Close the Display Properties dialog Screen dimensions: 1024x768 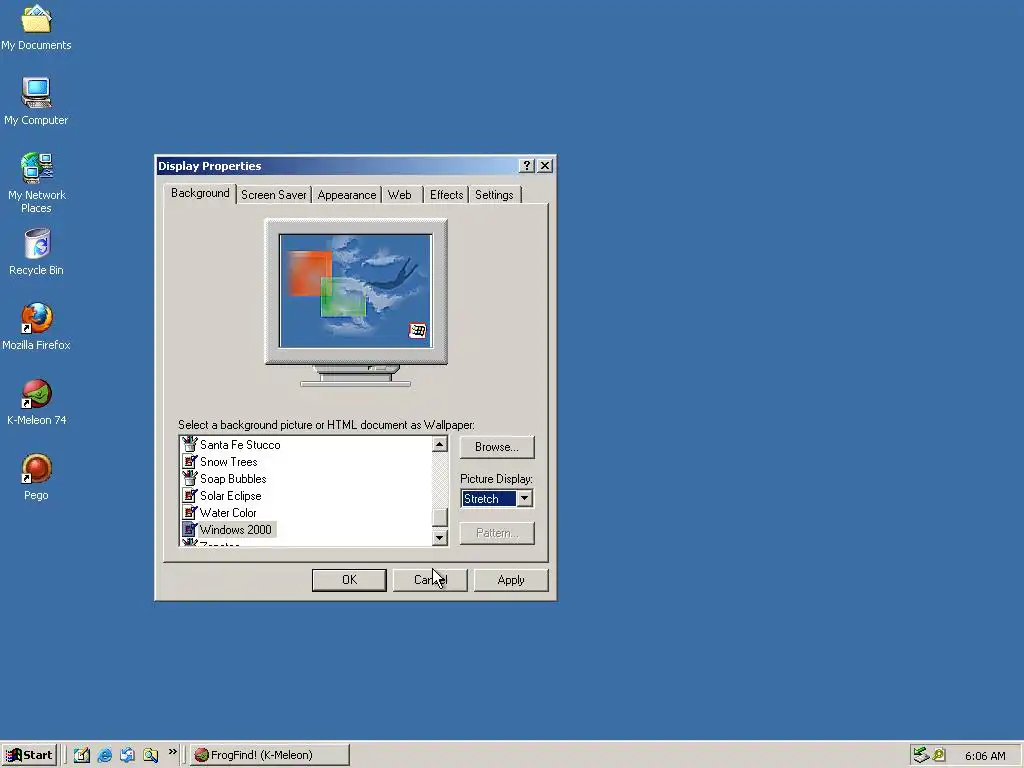545,166
